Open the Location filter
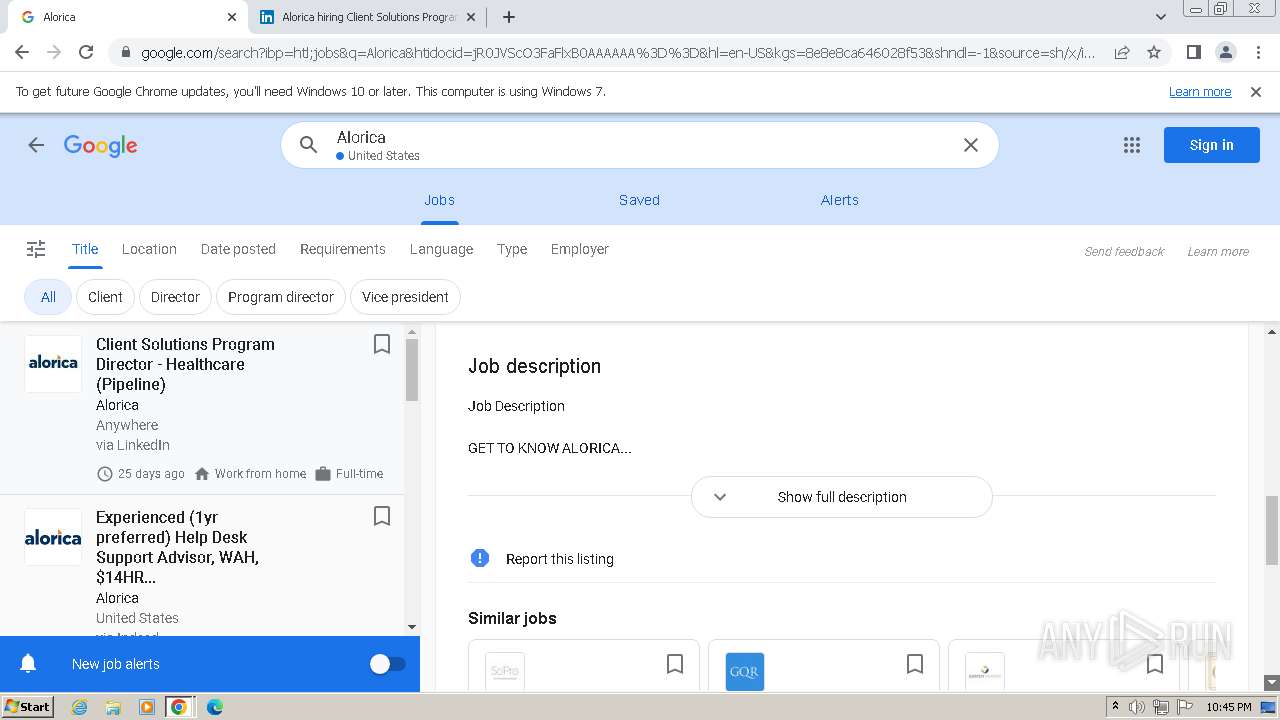This screenshot has width=1280, height=720. tap(149, 249)
